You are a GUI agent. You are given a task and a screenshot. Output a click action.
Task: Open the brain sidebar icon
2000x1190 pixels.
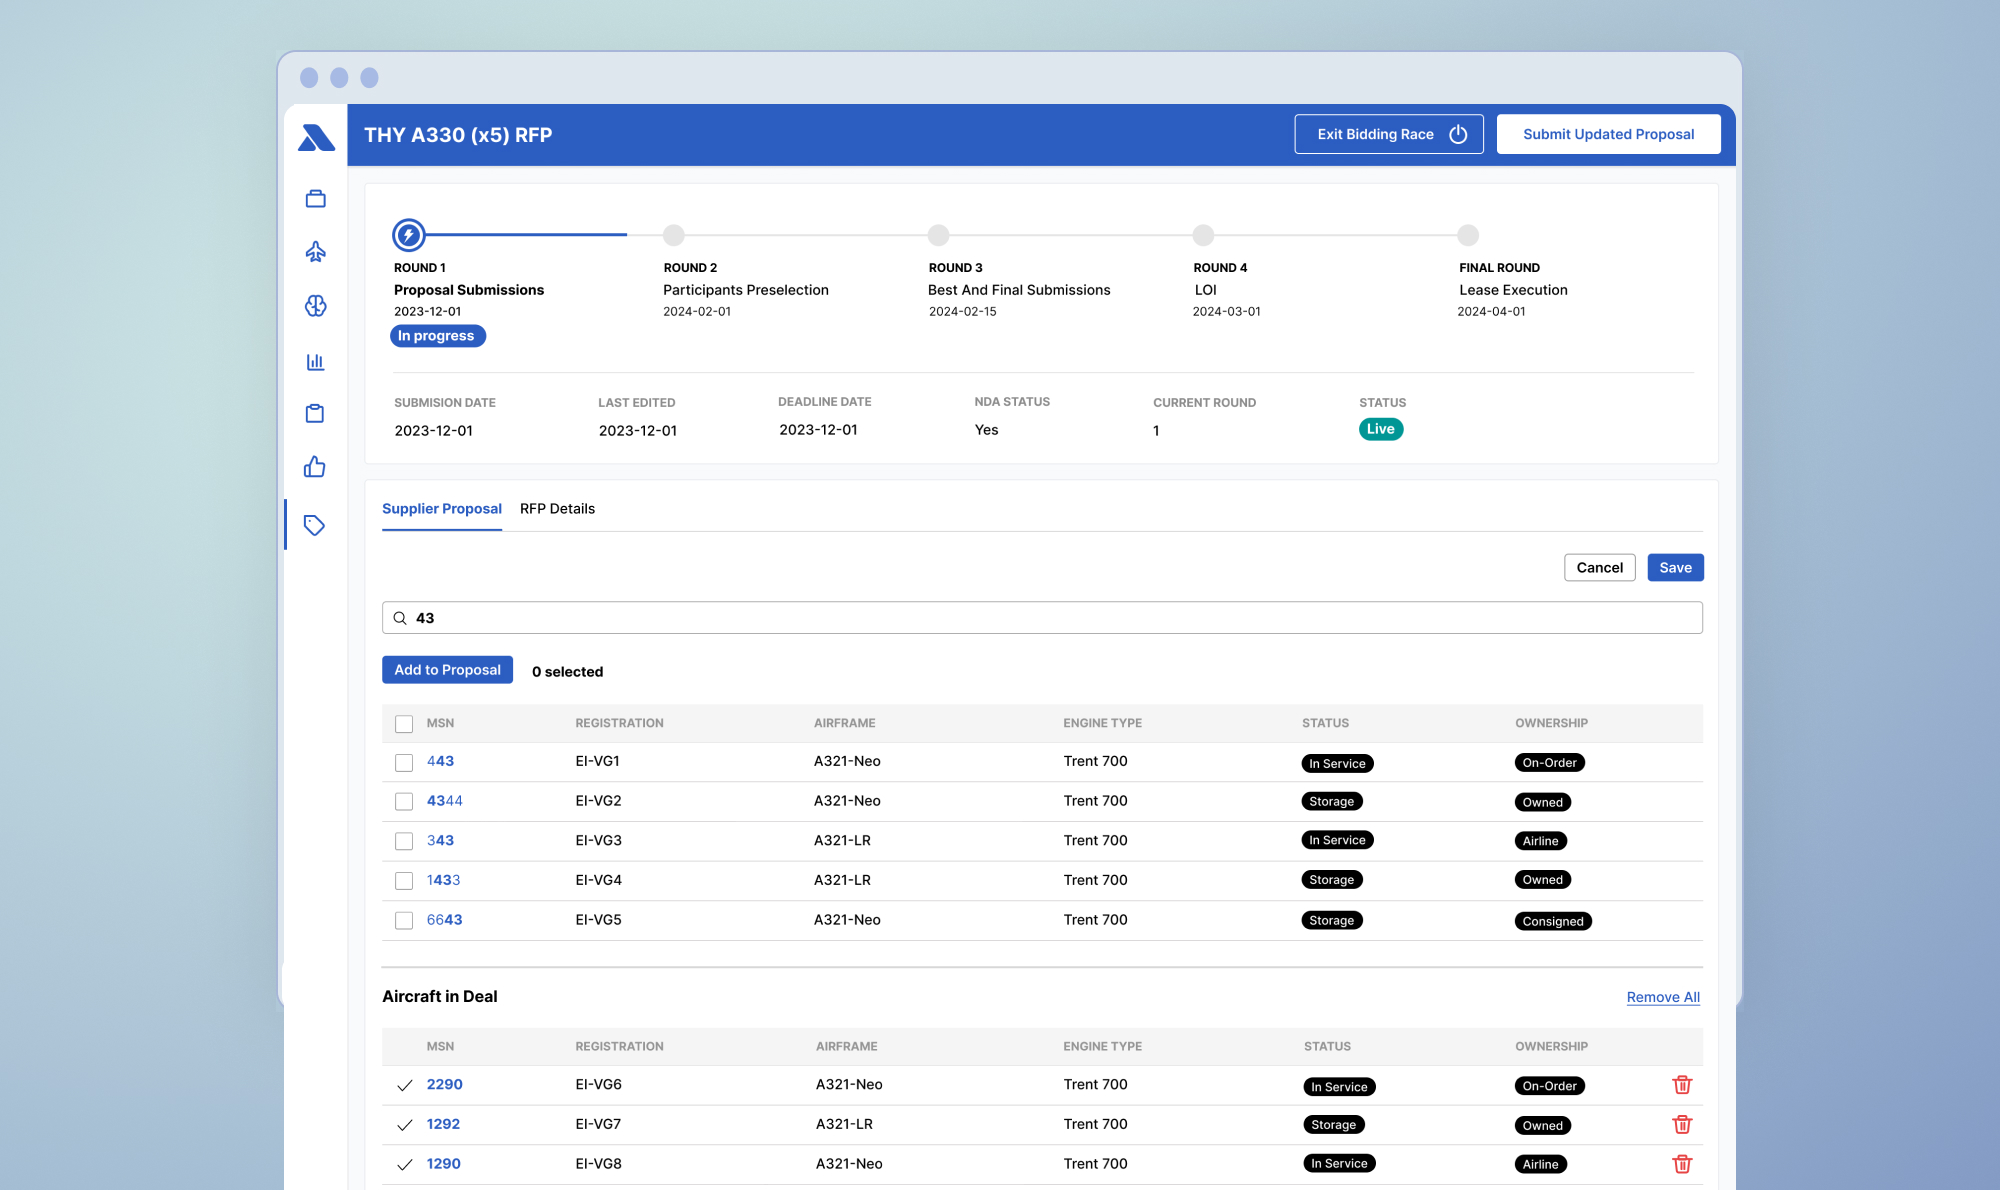[x=316, y=306]
